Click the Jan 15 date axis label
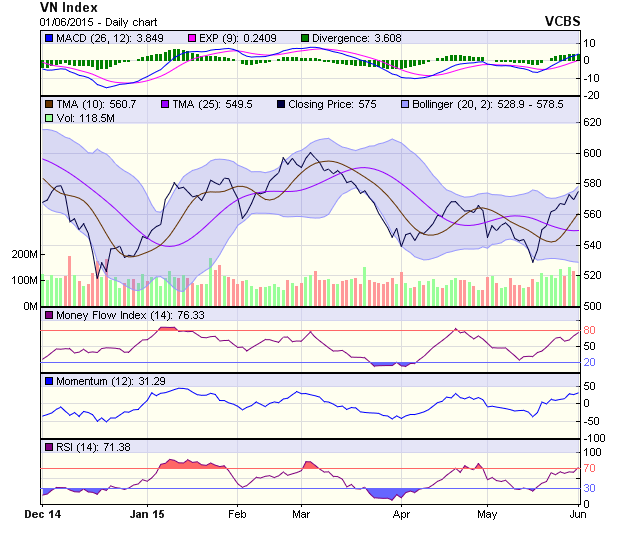Image resolution: width=620 pixels, height=535 pixels. 147,514
